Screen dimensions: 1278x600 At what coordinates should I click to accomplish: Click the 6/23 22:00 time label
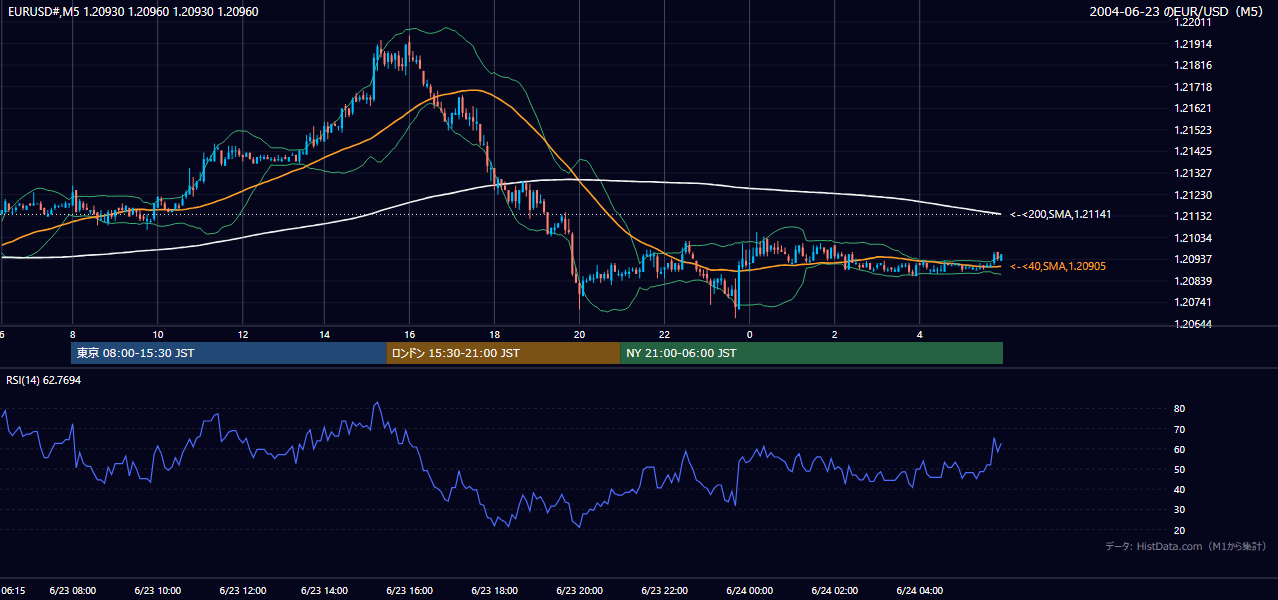pos(664,591)
